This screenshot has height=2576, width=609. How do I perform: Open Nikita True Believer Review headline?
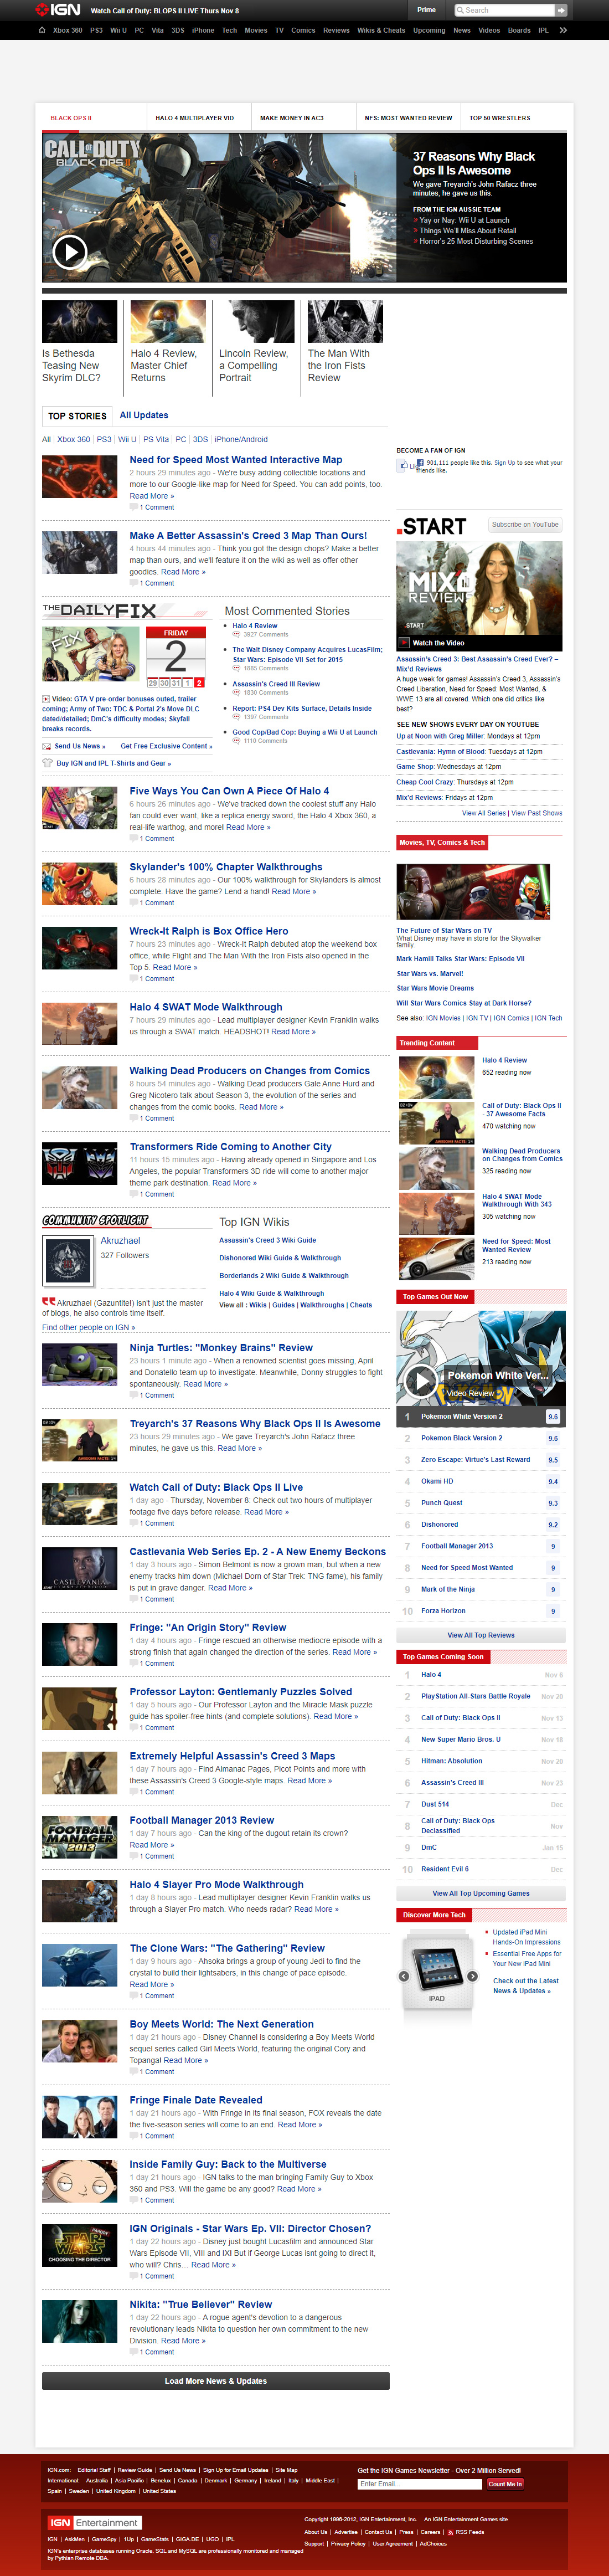[201, 2304]
